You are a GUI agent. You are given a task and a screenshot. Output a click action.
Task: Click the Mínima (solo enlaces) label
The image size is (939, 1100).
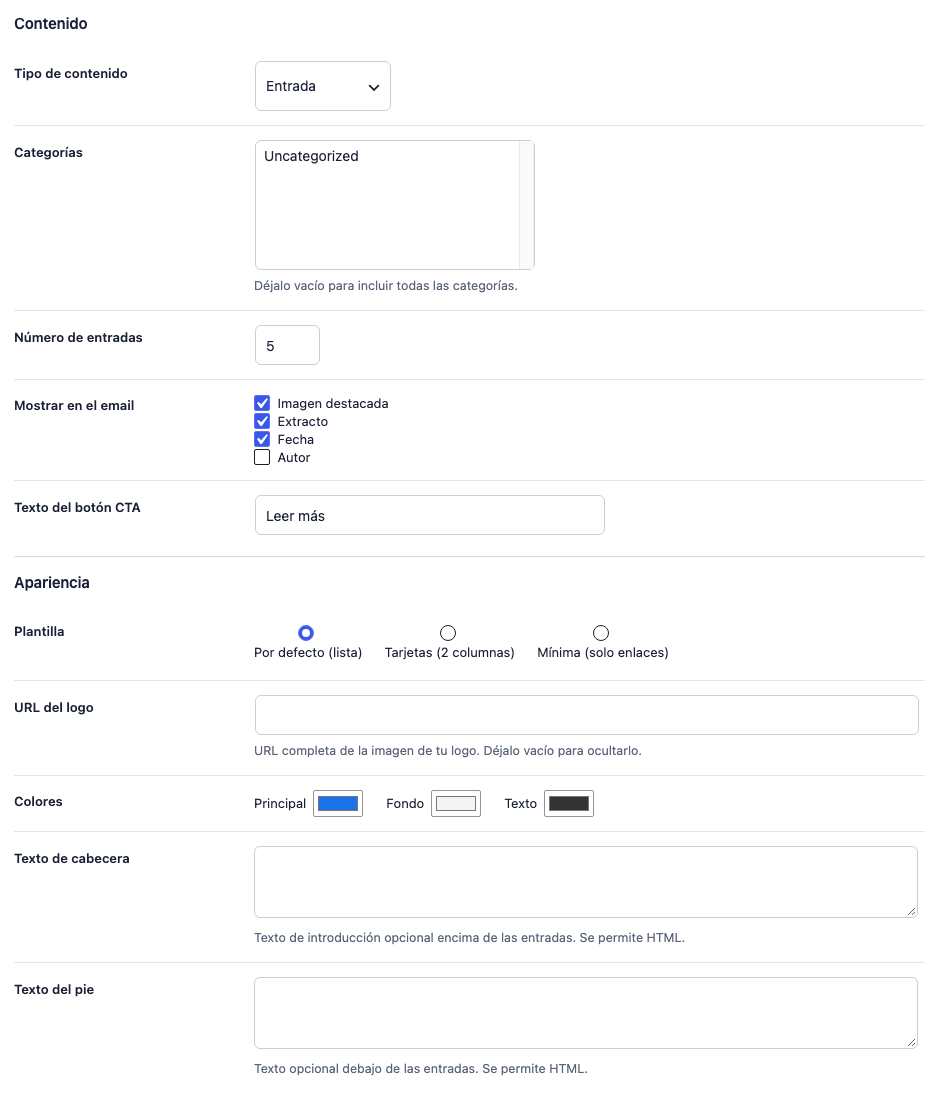[603, 652]
